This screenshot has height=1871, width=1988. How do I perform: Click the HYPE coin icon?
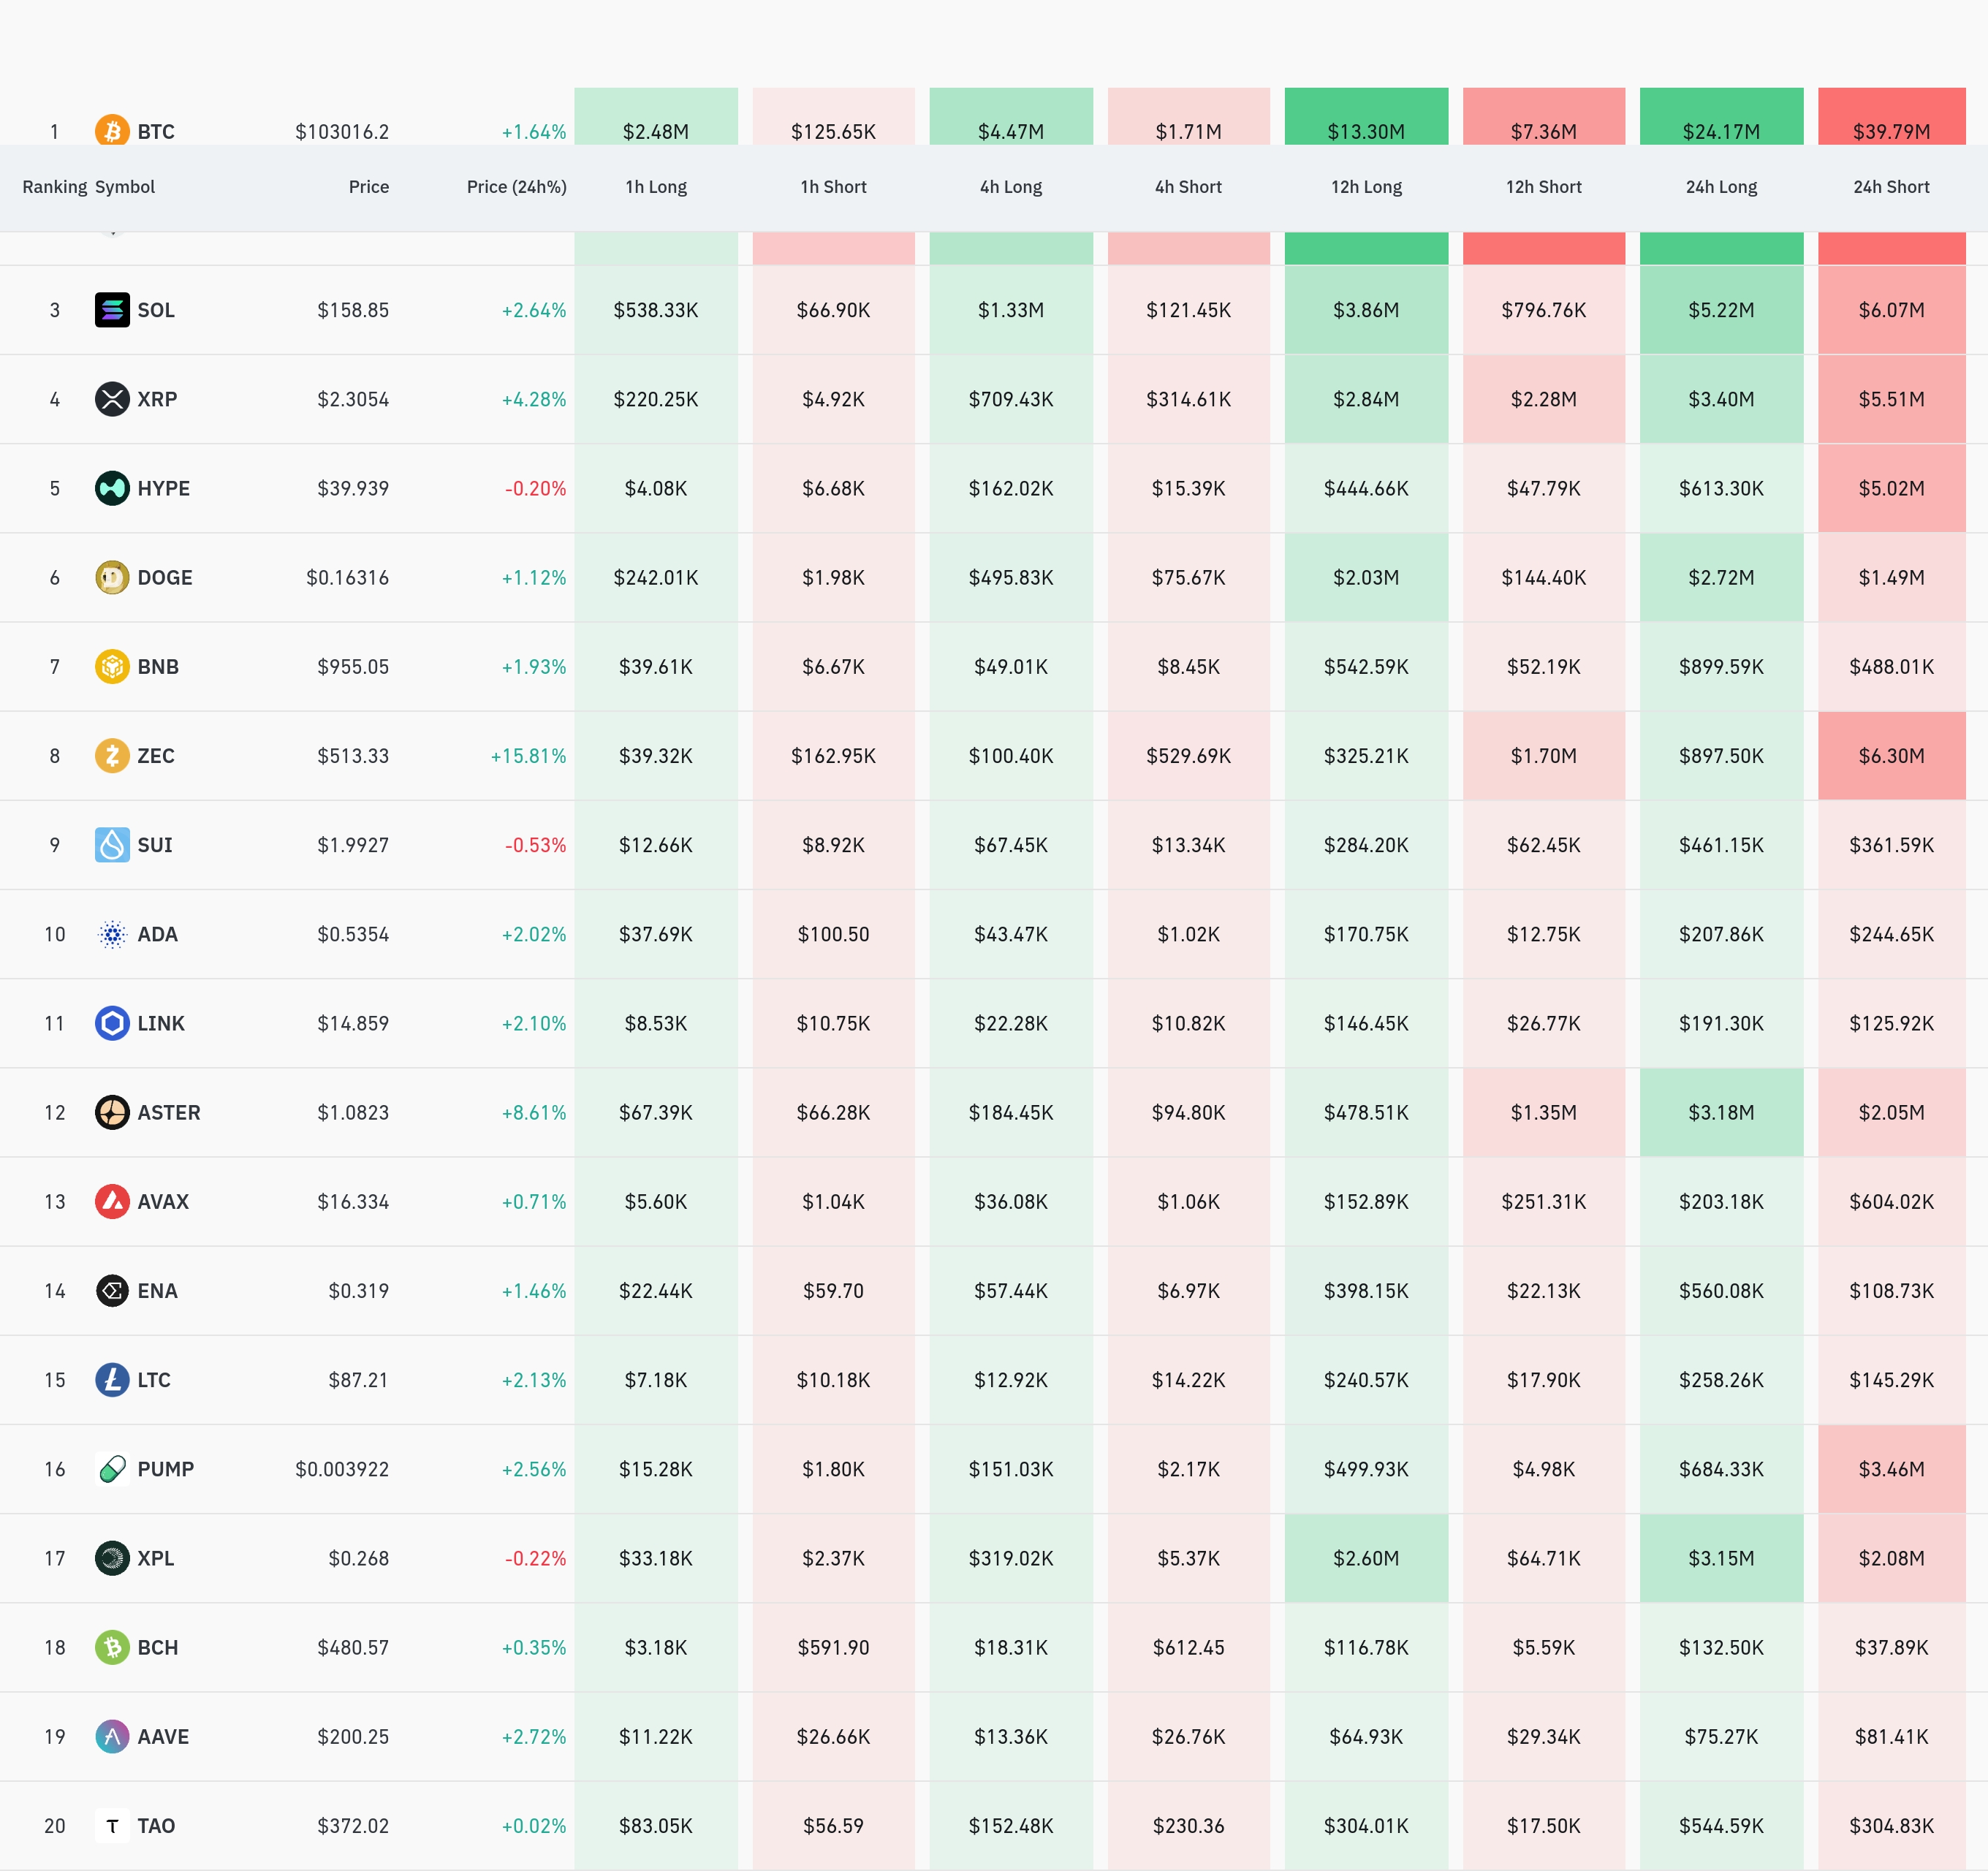tap(112, 488)
